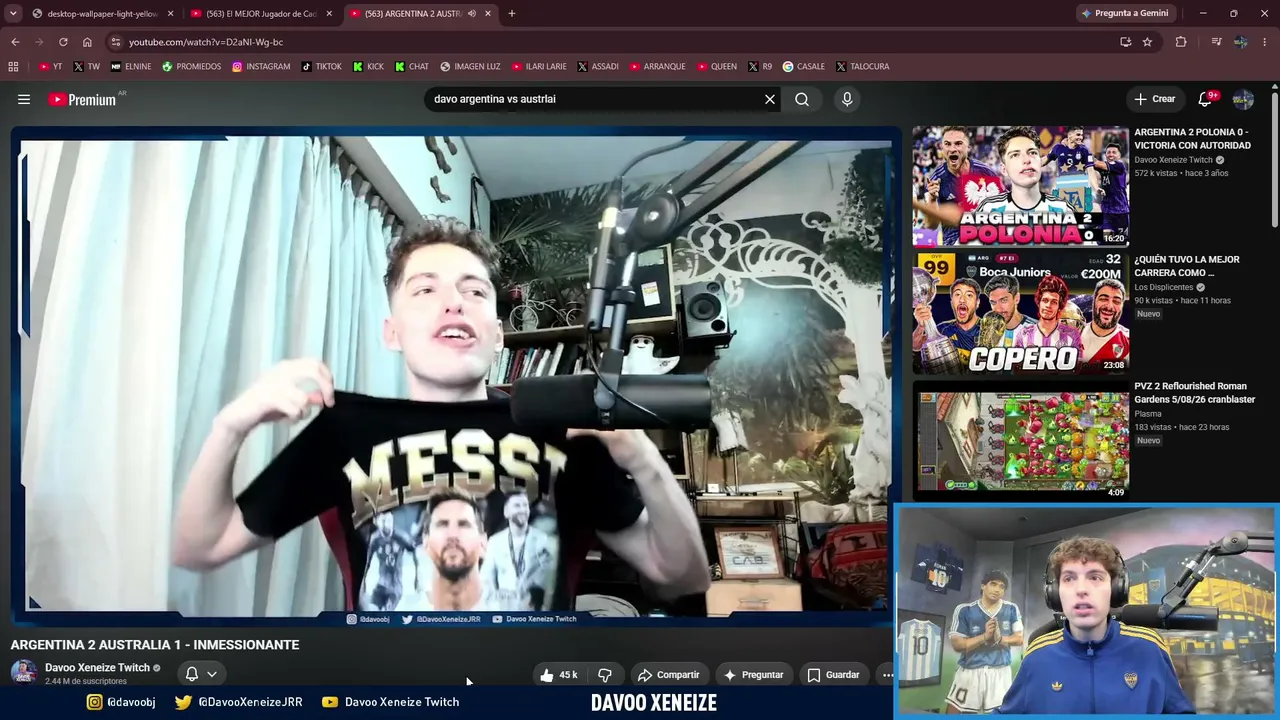Open the ASSADI bookmark
Viewport: 1280px width, 720px height.
point(599,67)
